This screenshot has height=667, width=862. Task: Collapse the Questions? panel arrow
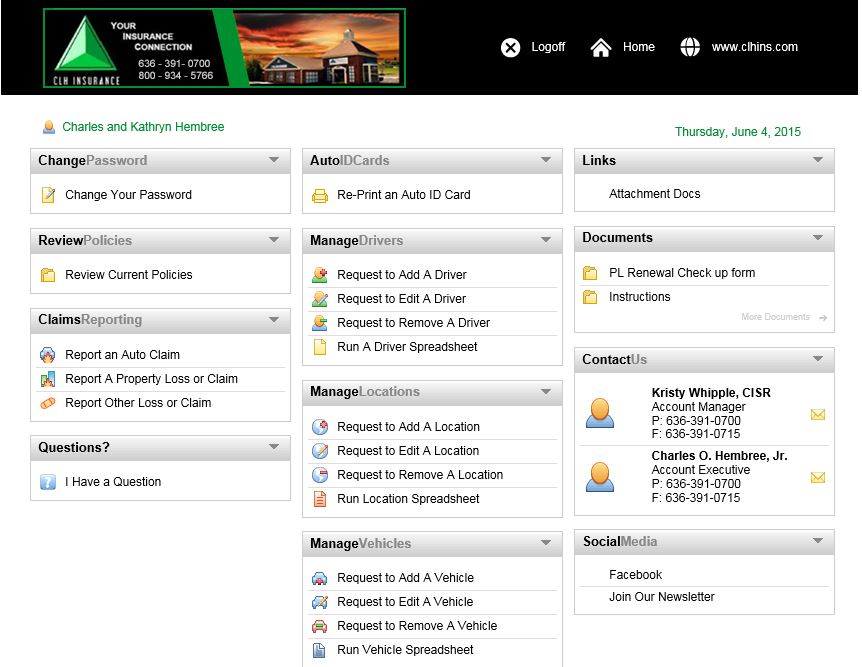[274, 446]
